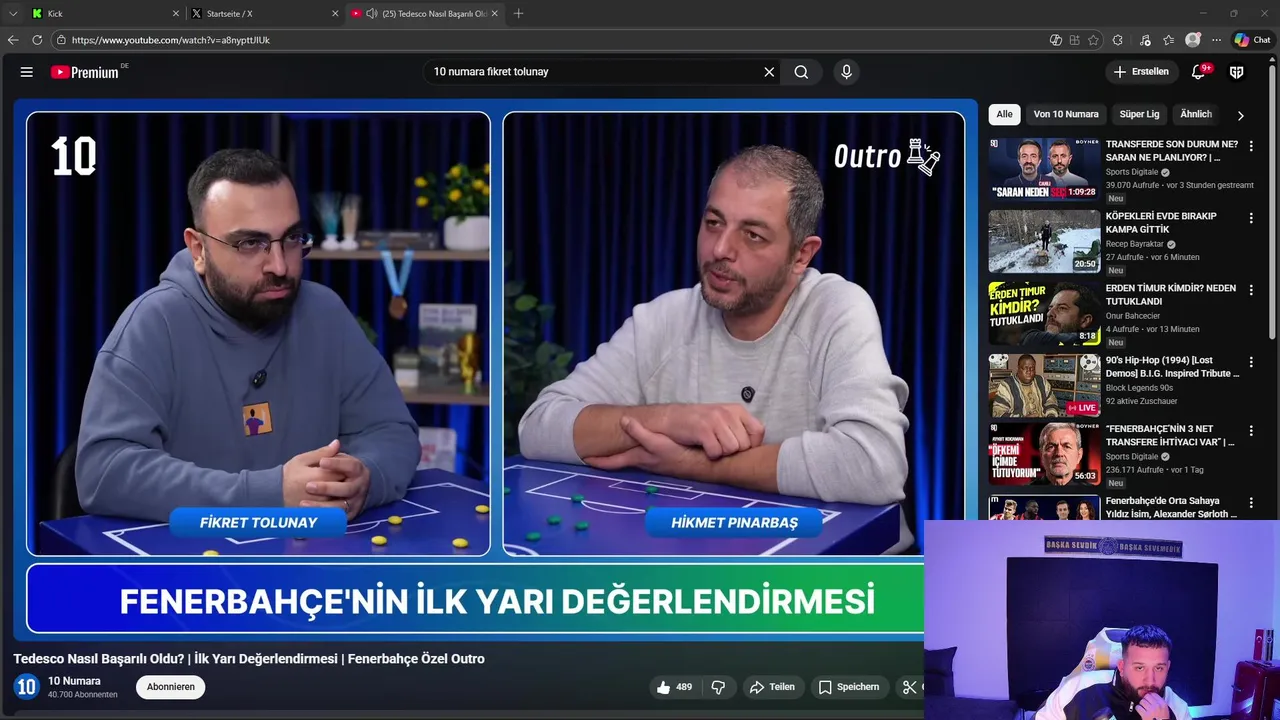Screen dimensions: 1280x720
Task: Open the media control music icon
Action: (x=1145, y=40)
